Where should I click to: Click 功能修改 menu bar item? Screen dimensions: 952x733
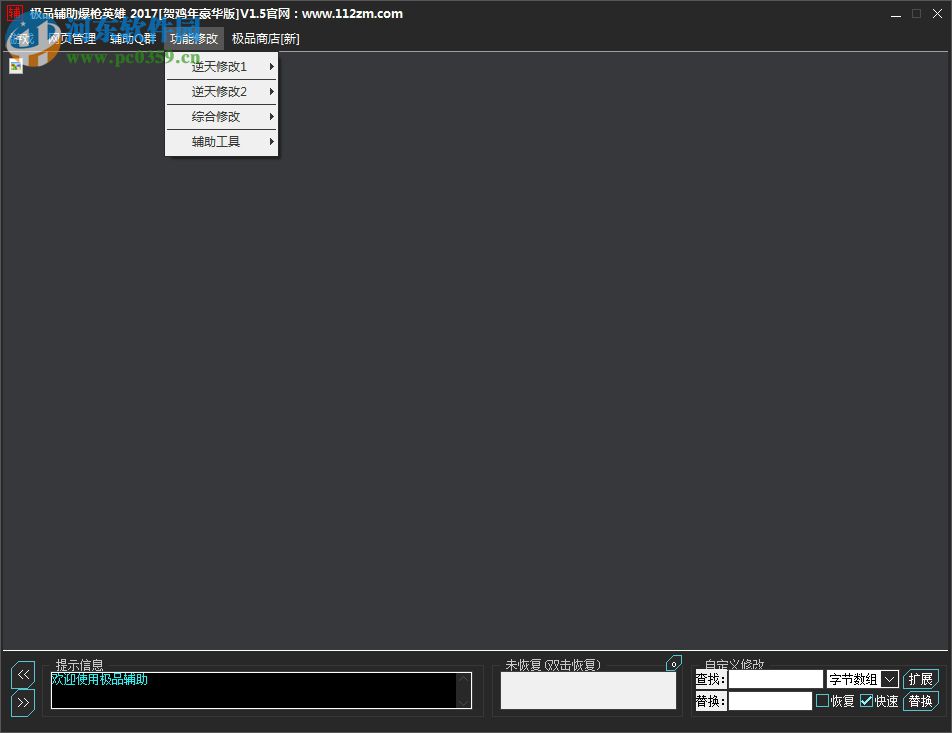coord(194,39)
